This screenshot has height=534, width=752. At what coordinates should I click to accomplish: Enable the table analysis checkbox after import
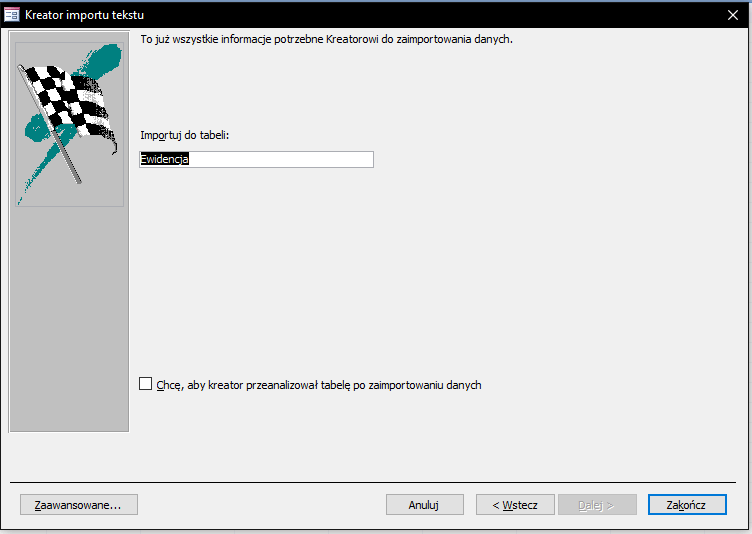tap(145, 384)
